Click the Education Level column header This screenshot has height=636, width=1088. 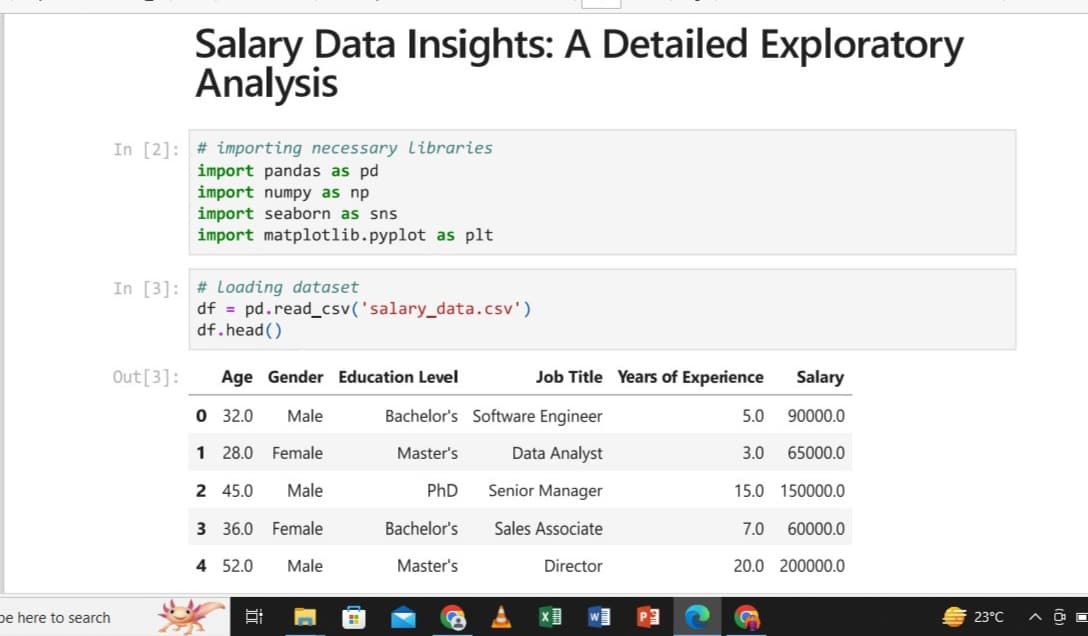[x=398, y=377]
